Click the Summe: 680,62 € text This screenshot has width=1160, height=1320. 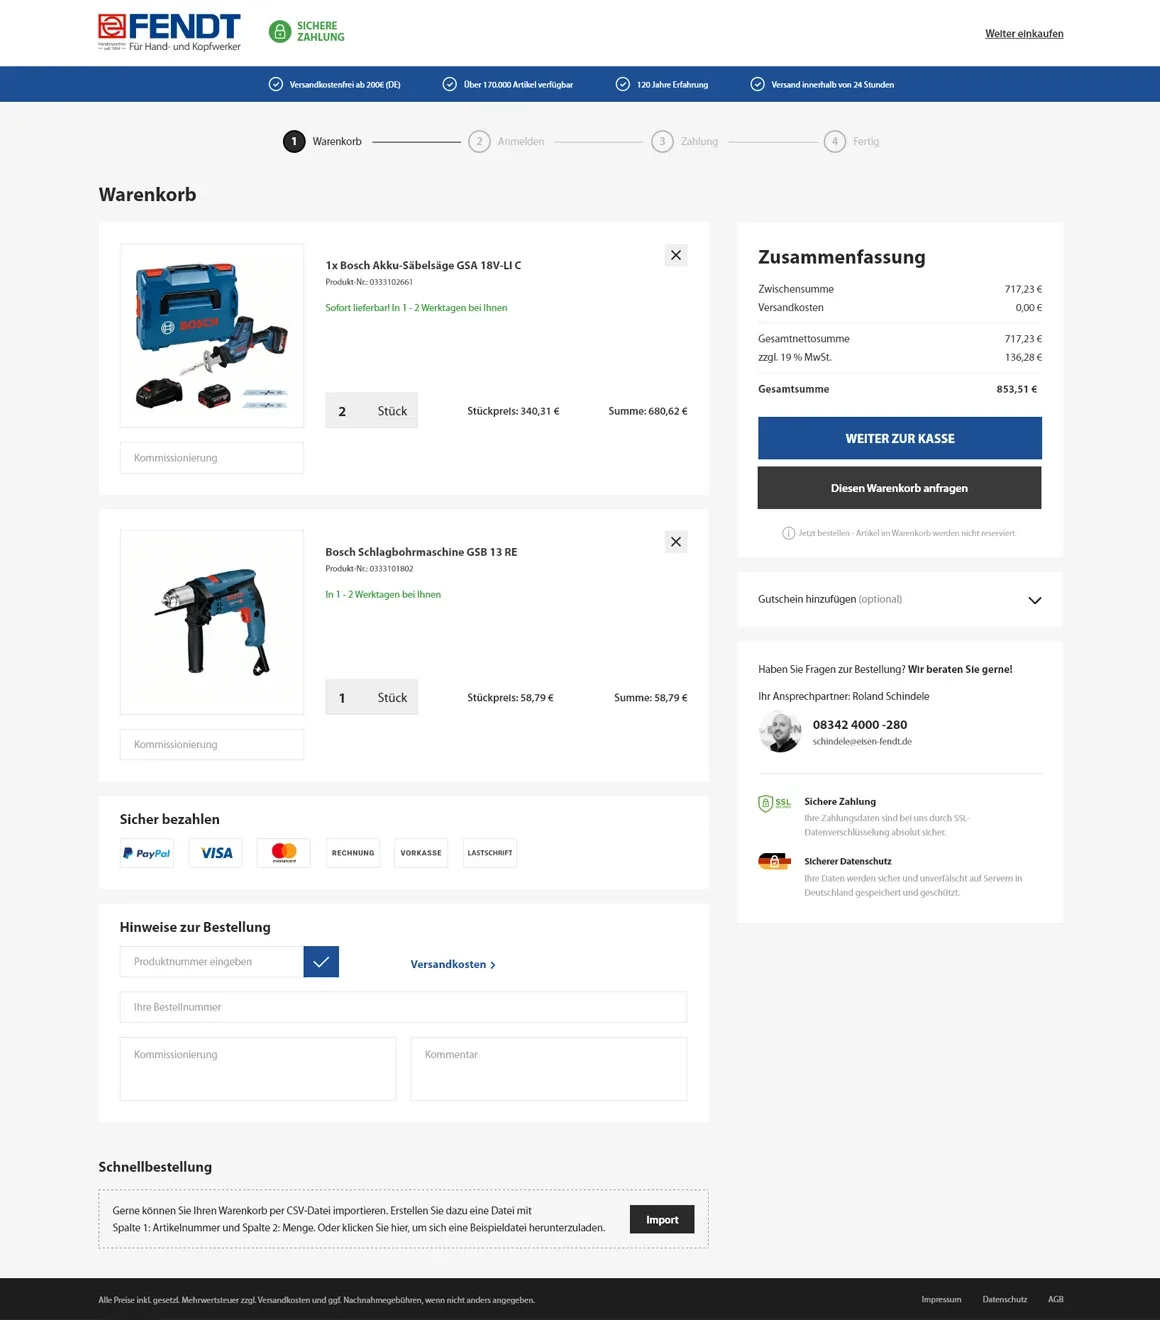648,411
